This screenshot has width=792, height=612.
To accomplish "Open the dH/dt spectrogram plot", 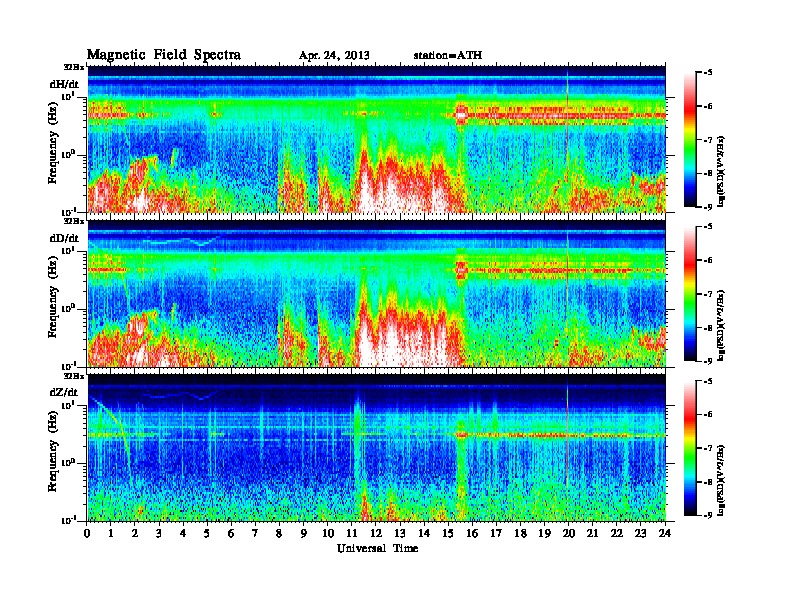I will pyautogui.click(x=377, y=139).
